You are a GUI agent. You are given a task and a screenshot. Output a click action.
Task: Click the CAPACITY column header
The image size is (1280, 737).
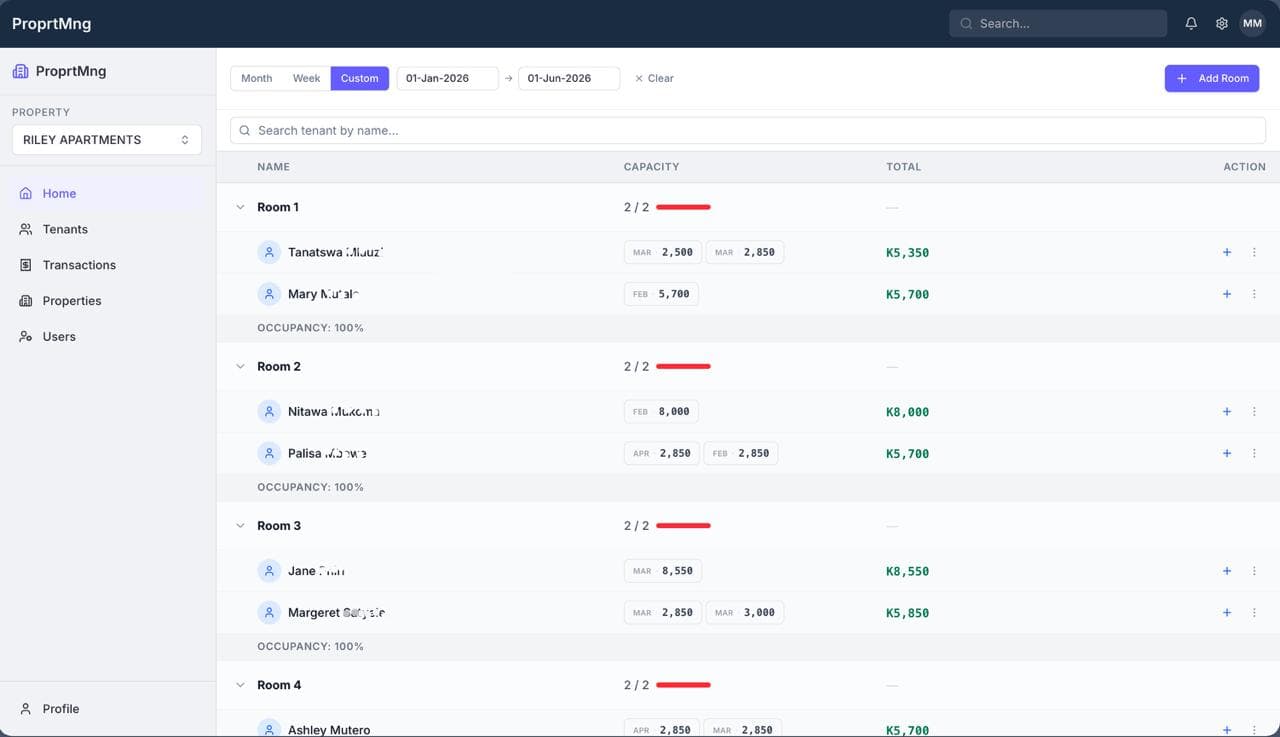(651, 167)
